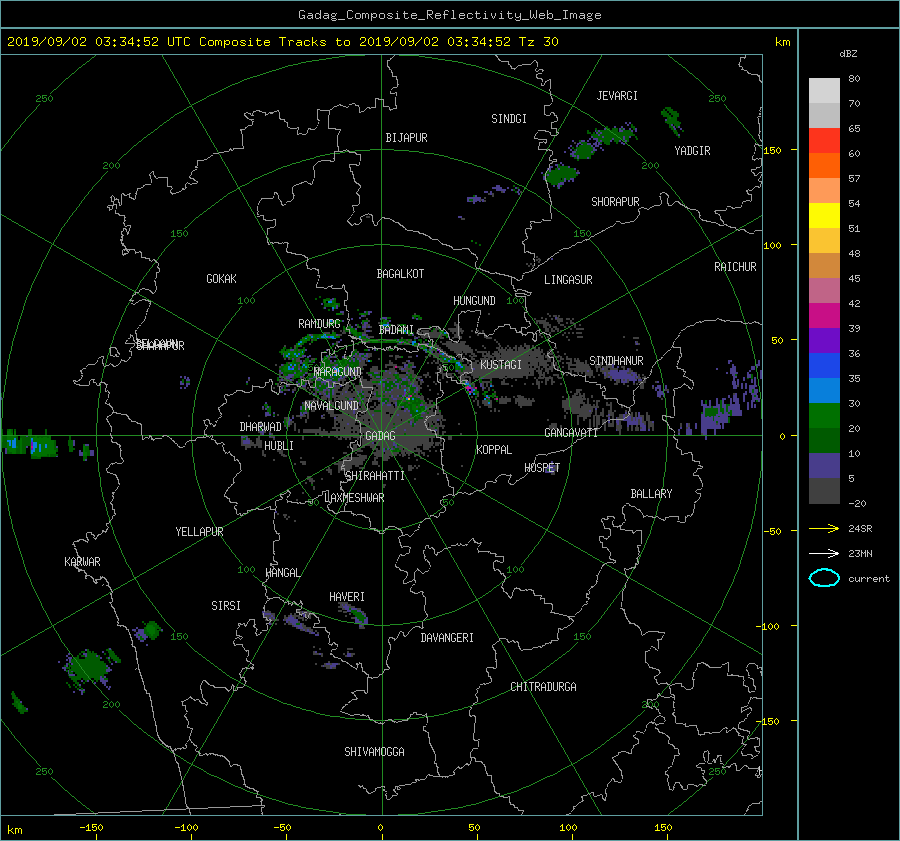The image size is (900, 841).
Task: Click the DAVANGERI city label
Action: click(x=447, y=638)
